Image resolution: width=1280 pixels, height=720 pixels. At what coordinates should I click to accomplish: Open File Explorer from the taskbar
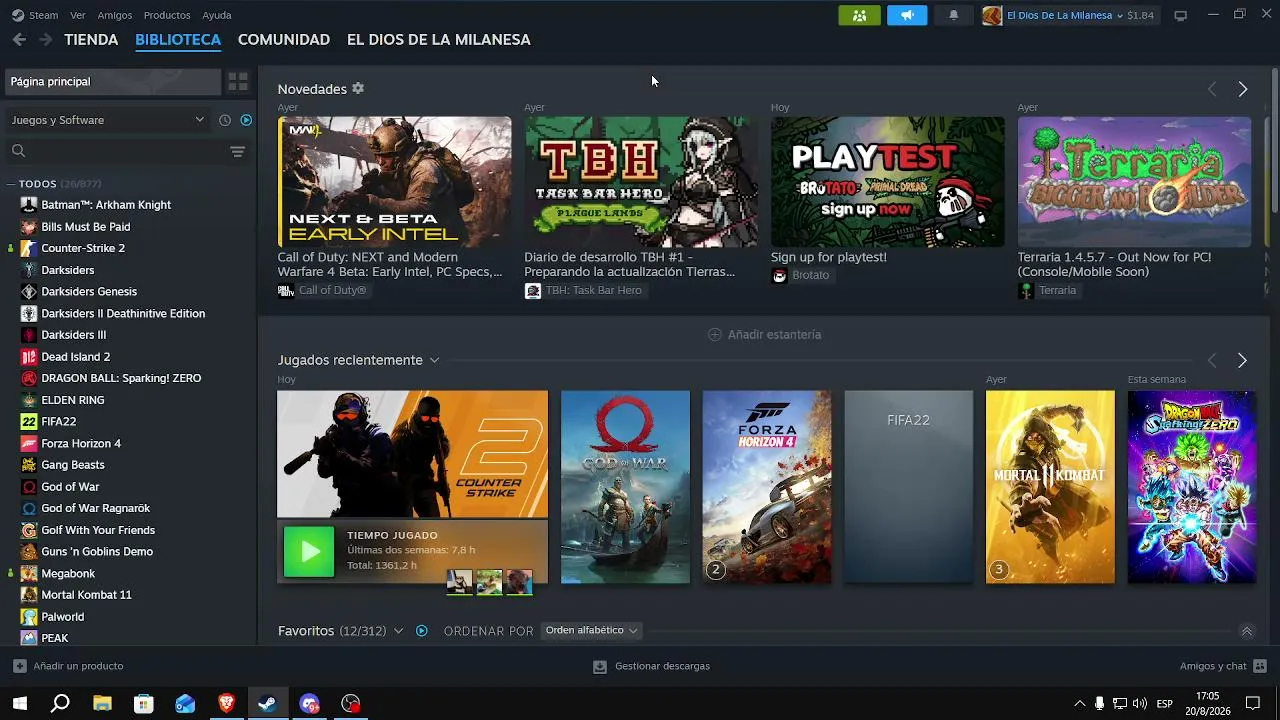coord(102,703)
